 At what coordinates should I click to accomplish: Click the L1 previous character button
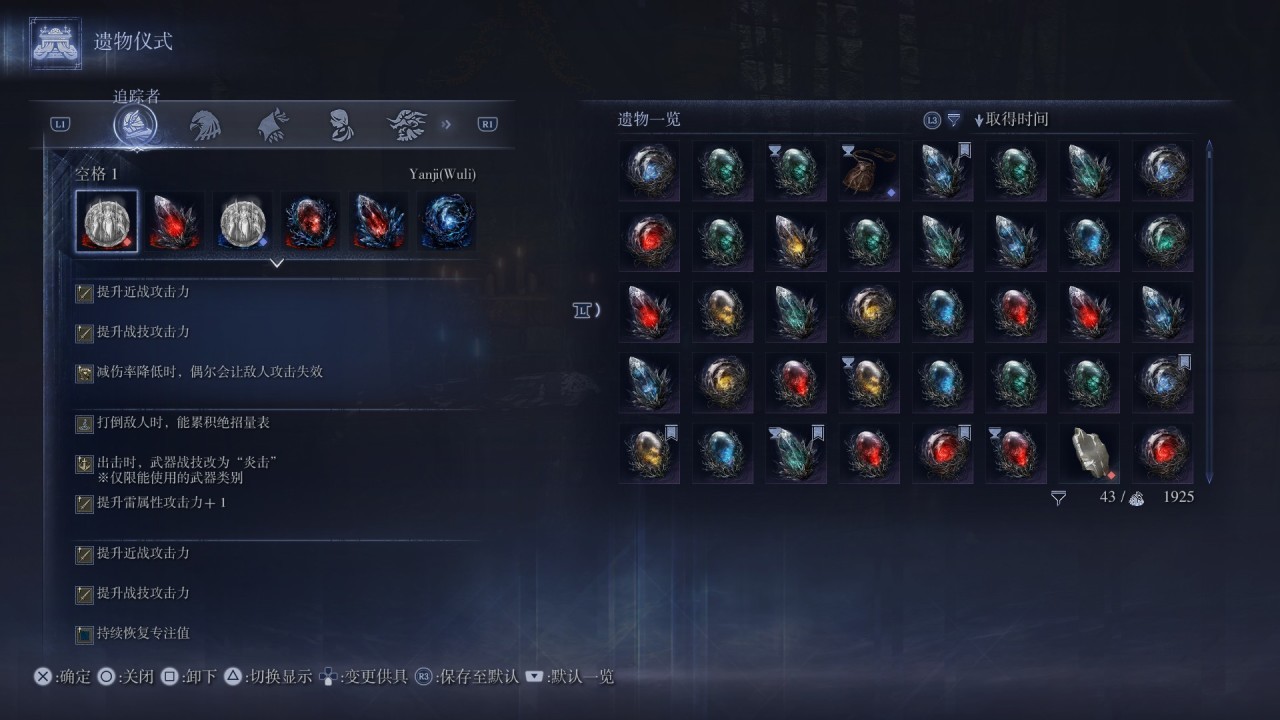coord(60,124)
